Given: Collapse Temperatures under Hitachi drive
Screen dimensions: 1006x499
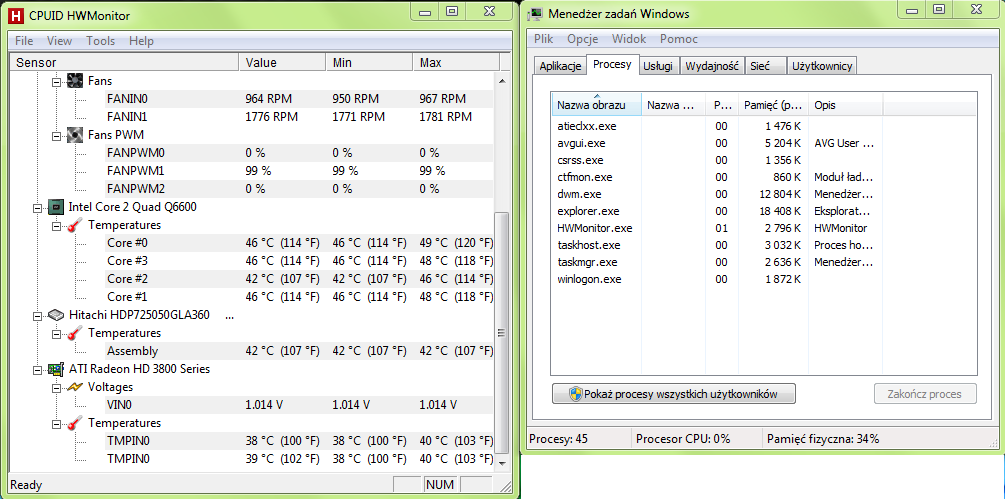Looking at the screenshot, I should [56, 333].
